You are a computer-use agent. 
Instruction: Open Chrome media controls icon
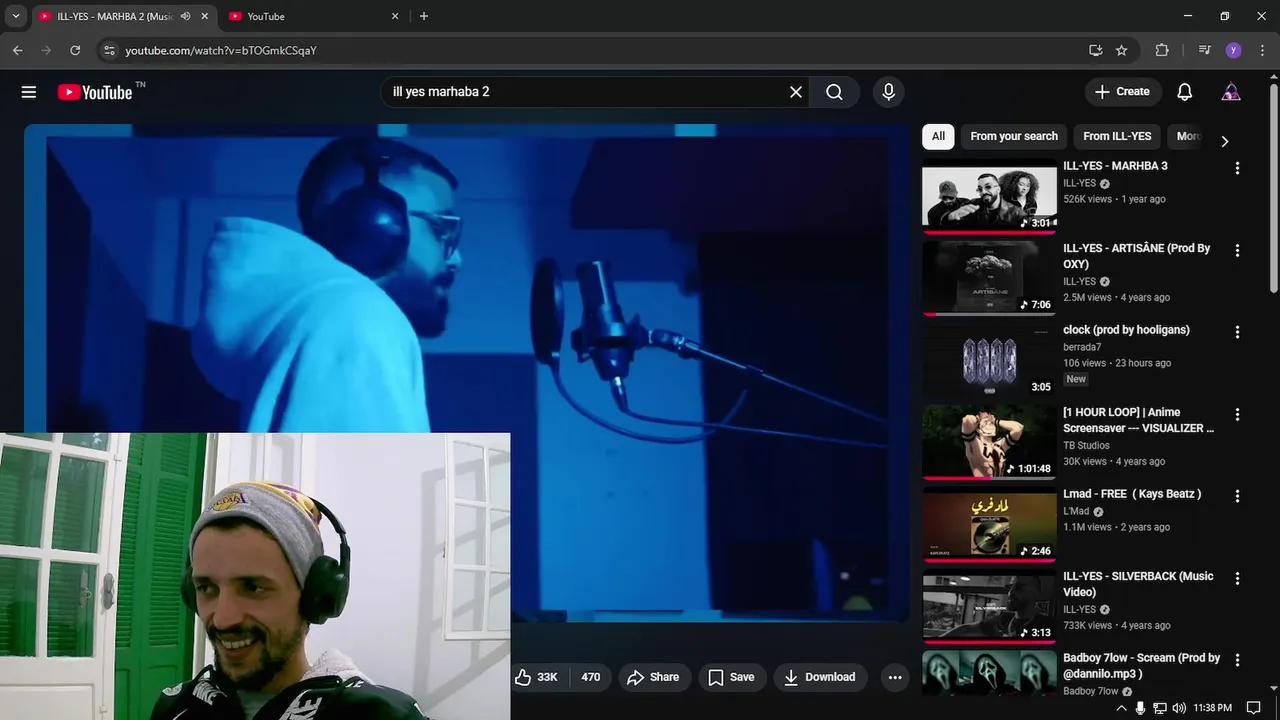[x=1204, y=50]
